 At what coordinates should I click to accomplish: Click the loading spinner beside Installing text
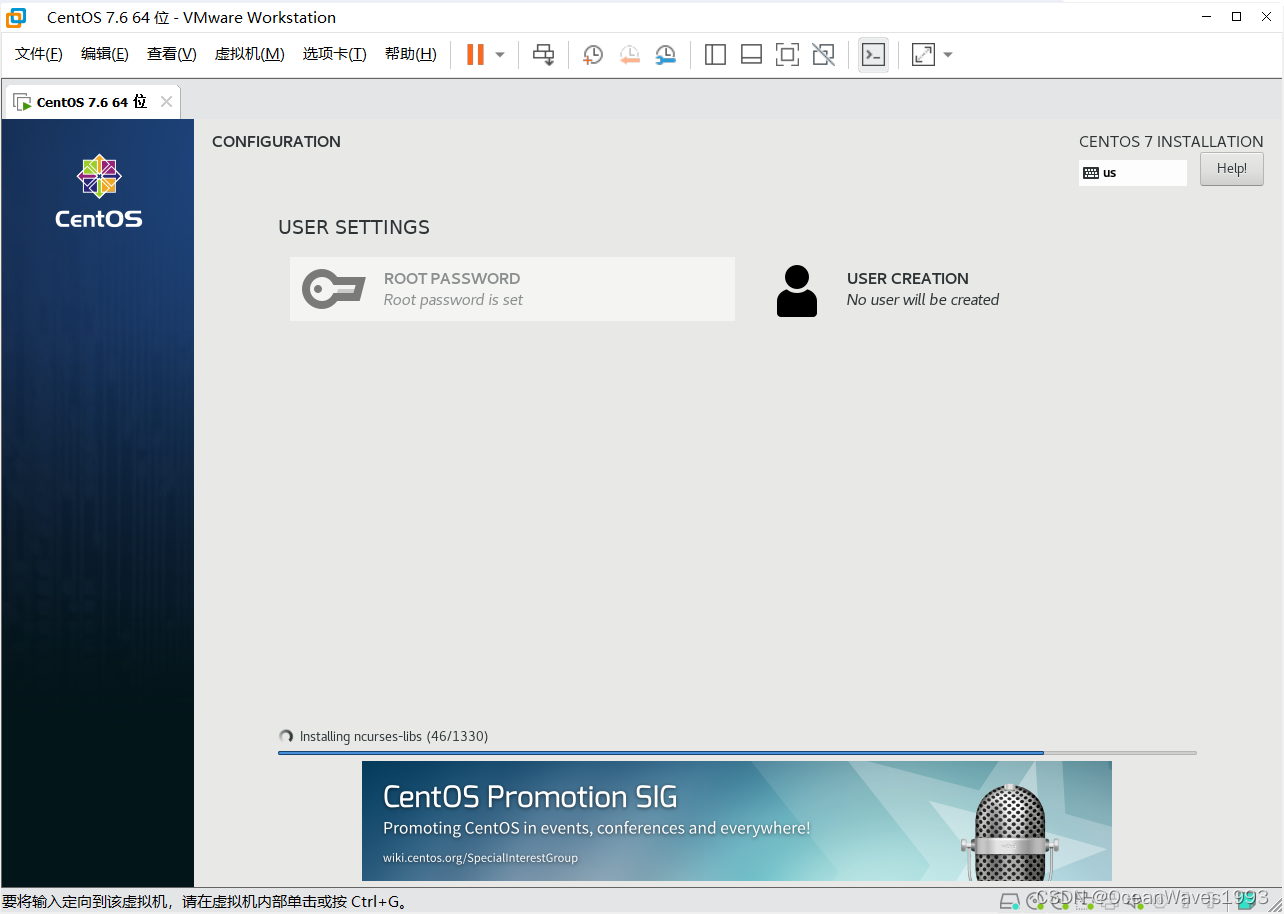[x=286, y=736]
